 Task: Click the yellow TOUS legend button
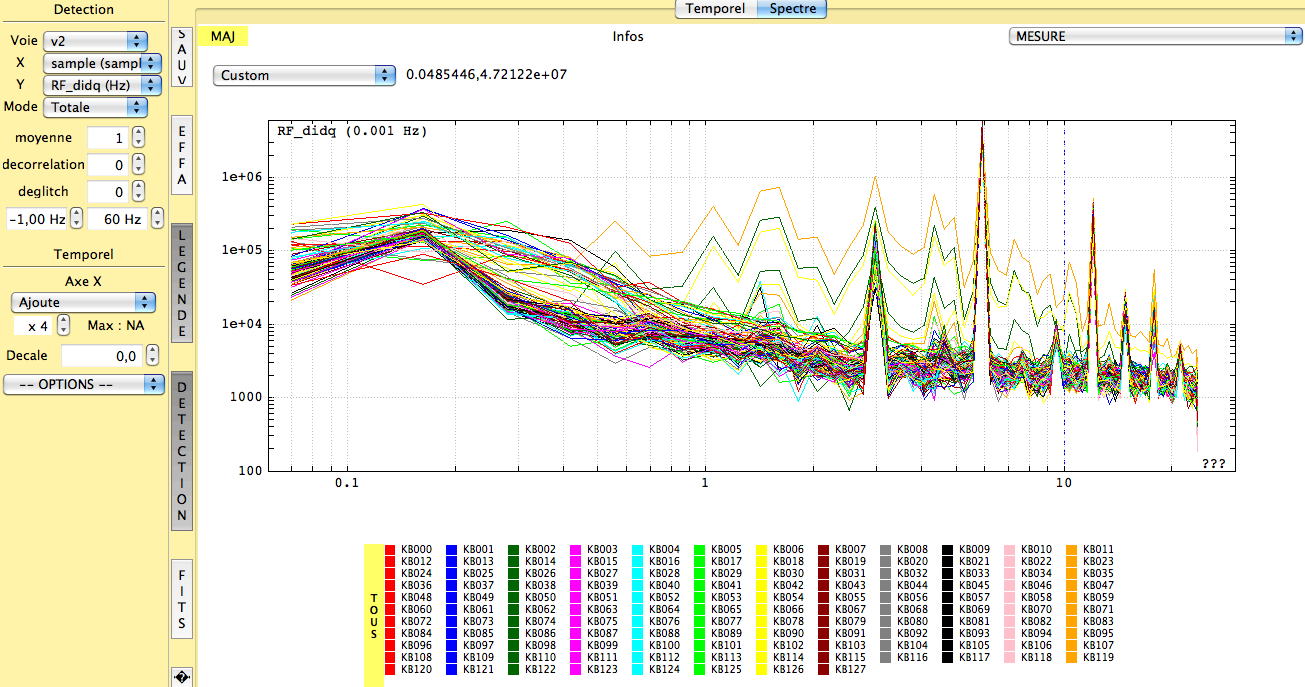(x=373, y=614)
